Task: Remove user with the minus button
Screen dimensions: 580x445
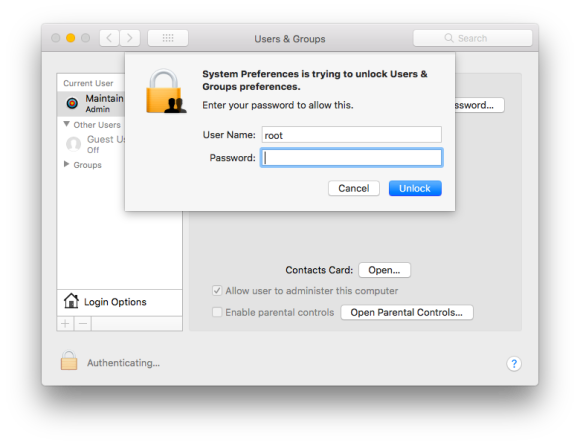Action: click(83, 324)
